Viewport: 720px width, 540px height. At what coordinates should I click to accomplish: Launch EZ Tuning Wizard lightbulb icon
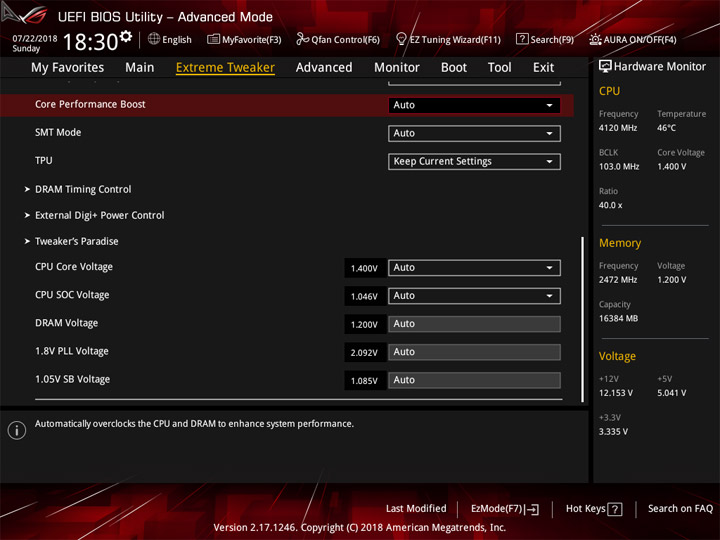(401, 39)
